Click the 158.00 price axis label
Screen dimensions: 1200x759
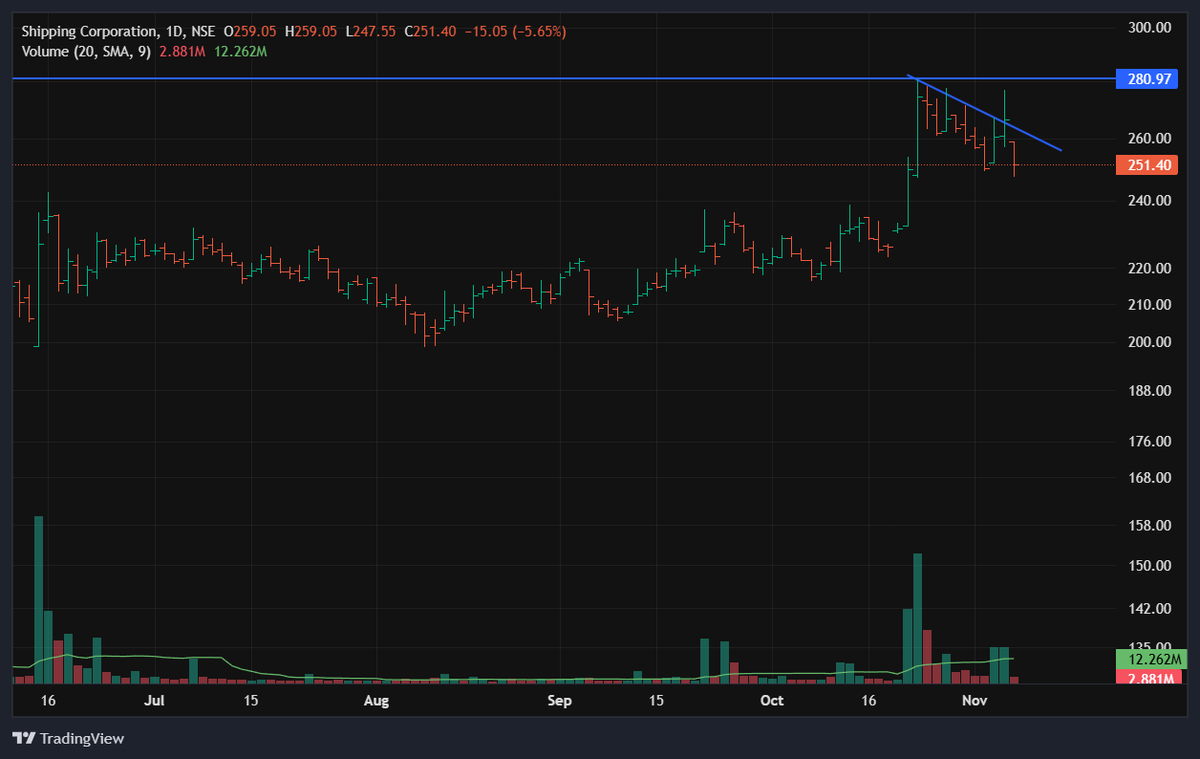click(1148, 525)
